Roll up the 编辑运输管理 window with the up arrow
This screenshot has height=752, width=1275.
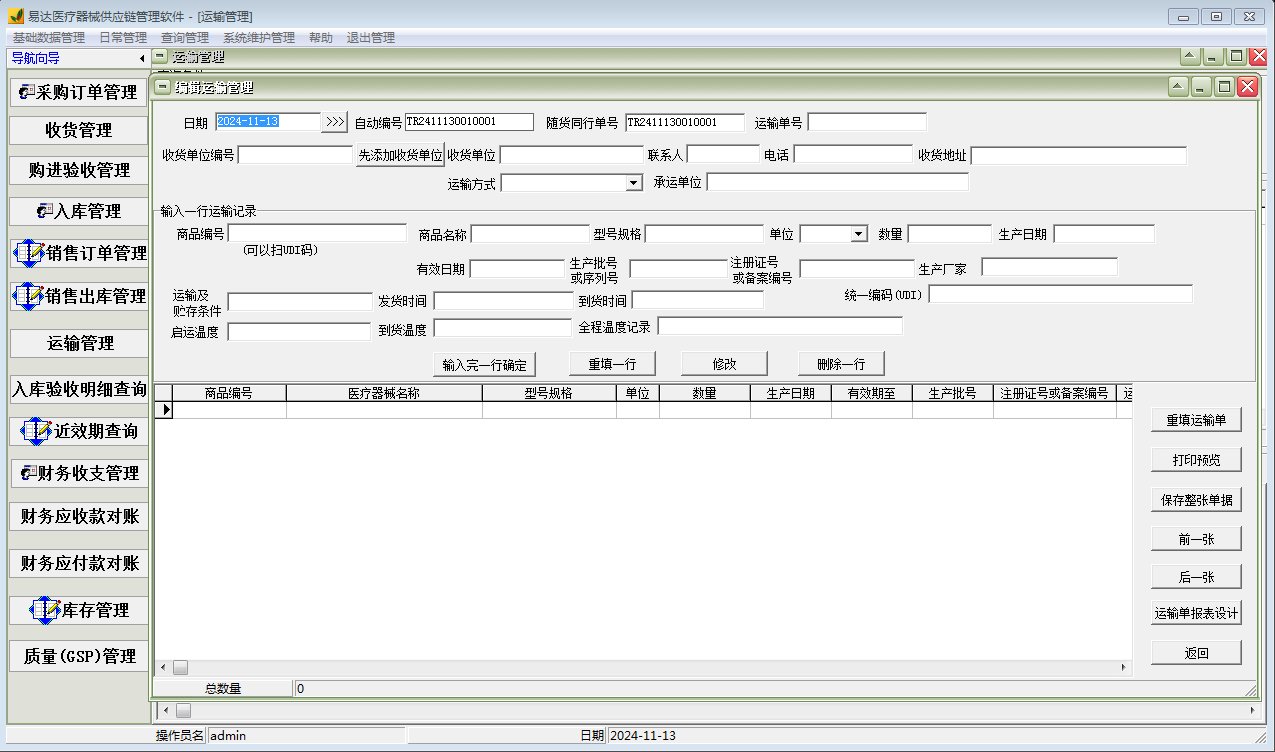1179,87
